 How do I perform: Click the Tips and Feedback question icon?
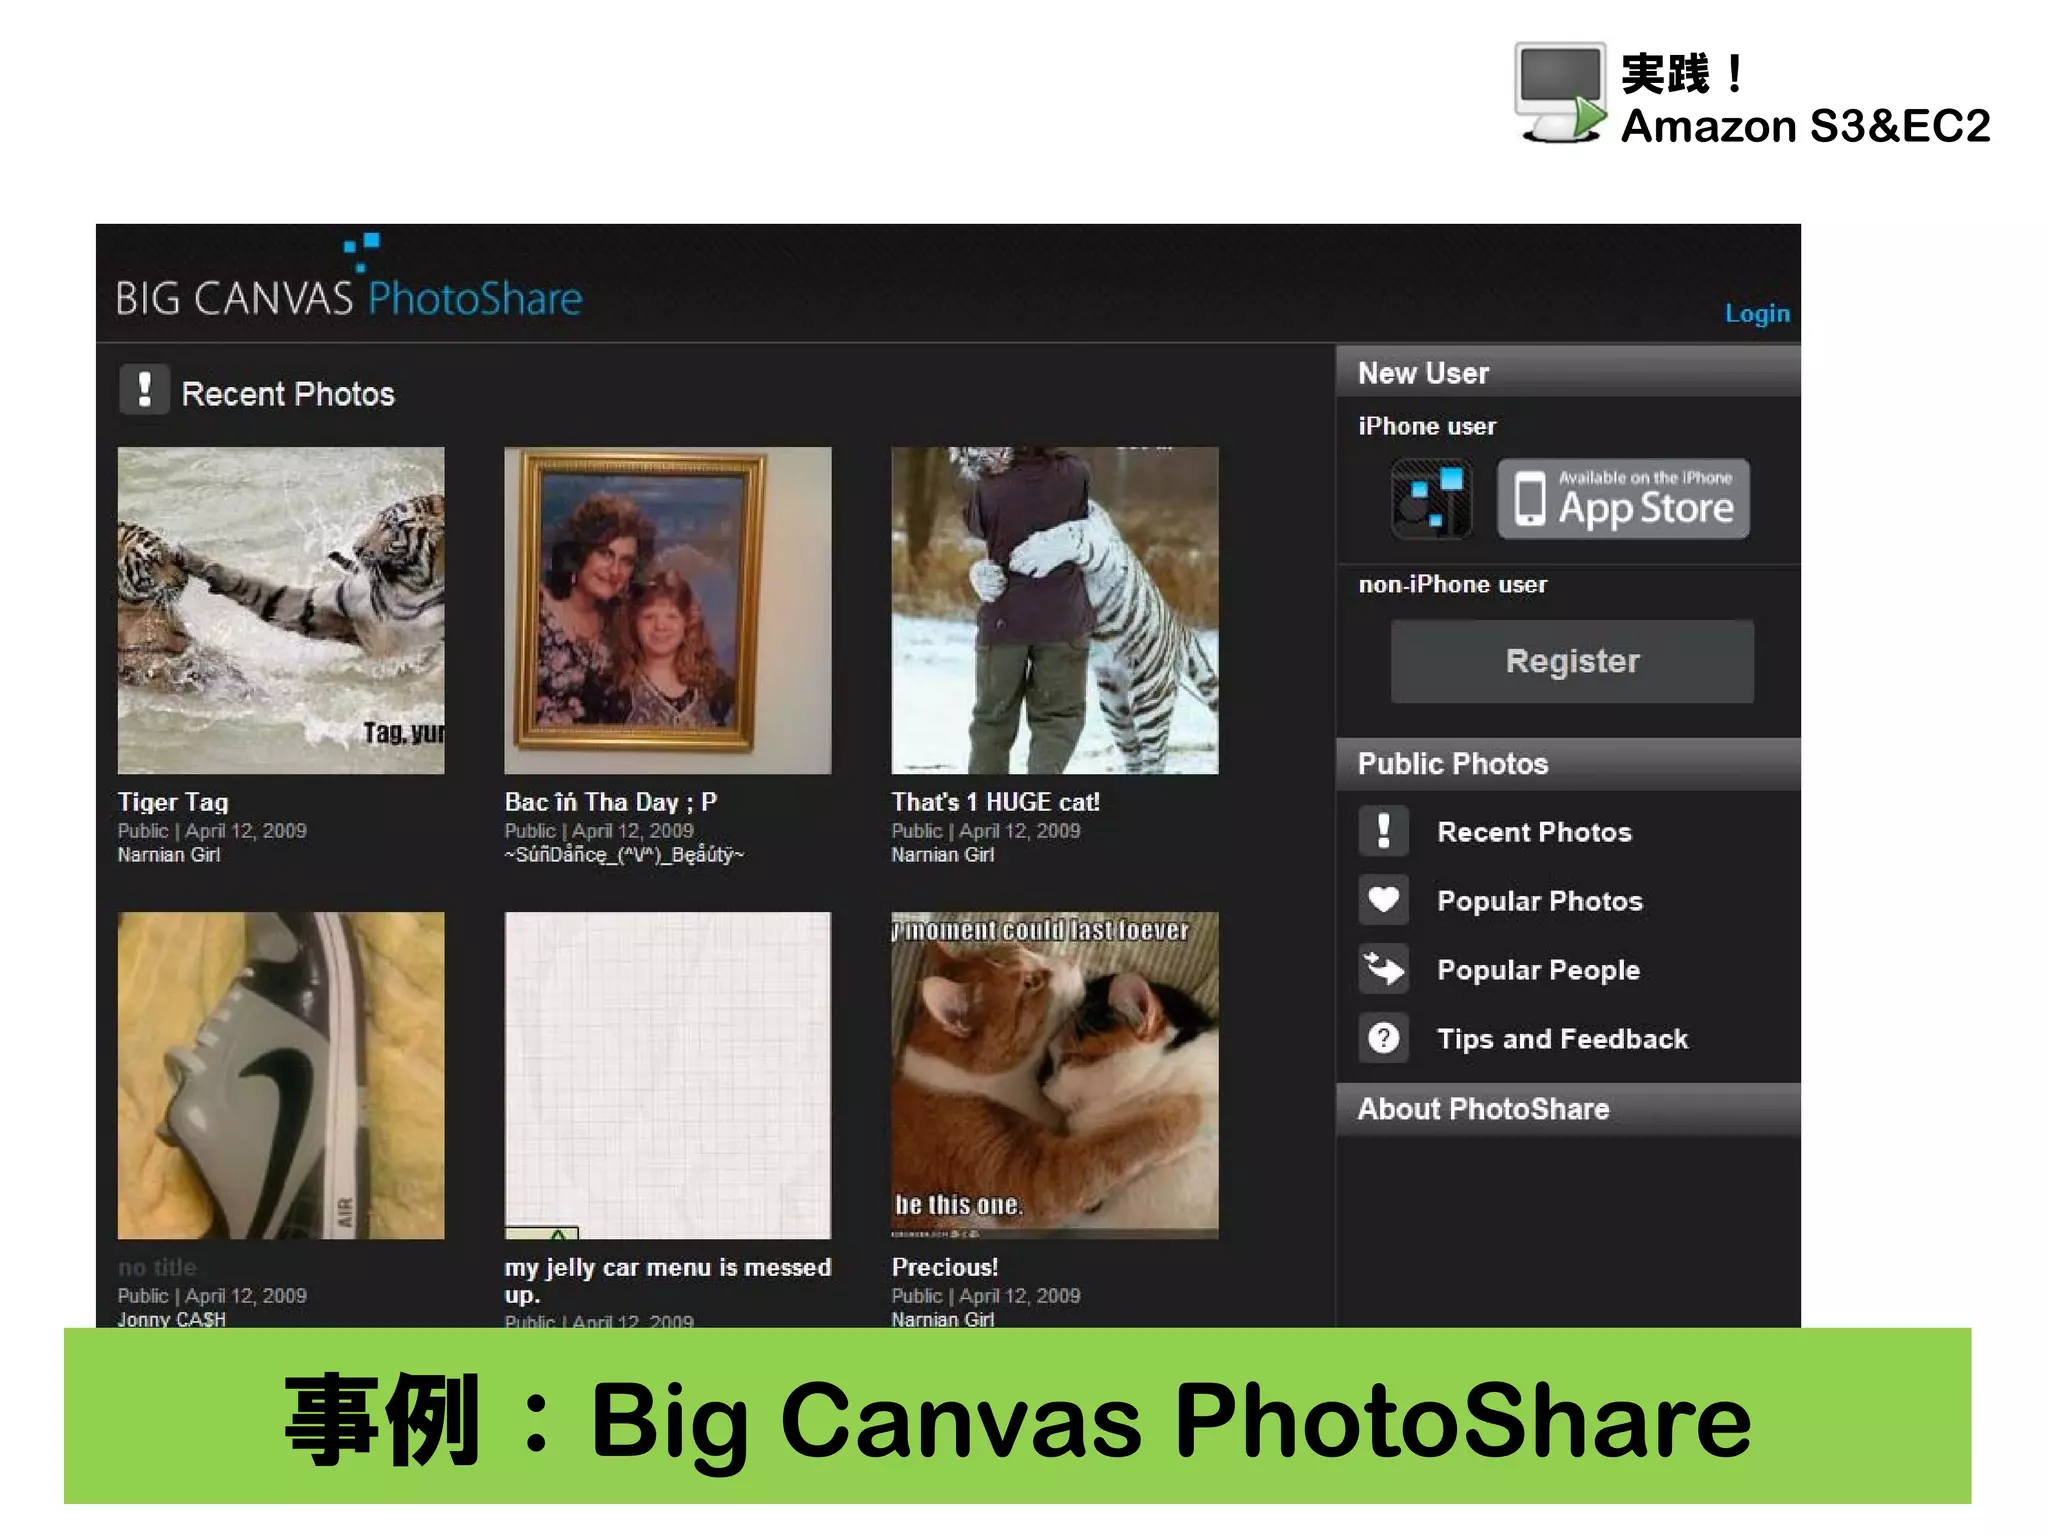click(x=1383, y=1038)
